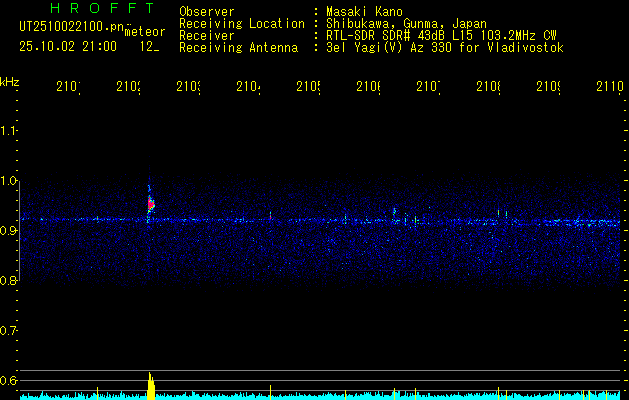
Task: Click the tall yellow peak in power graph
Action: pos(151,386)
